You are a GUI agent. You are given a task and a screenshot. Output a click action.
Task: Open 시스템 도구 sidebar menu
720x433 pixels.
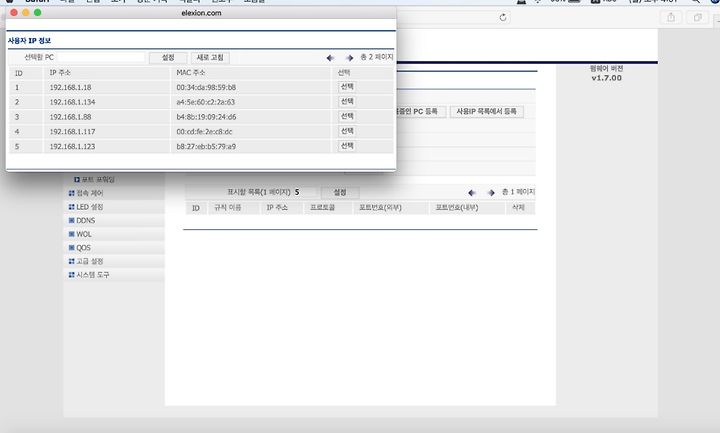coord(93,275)
